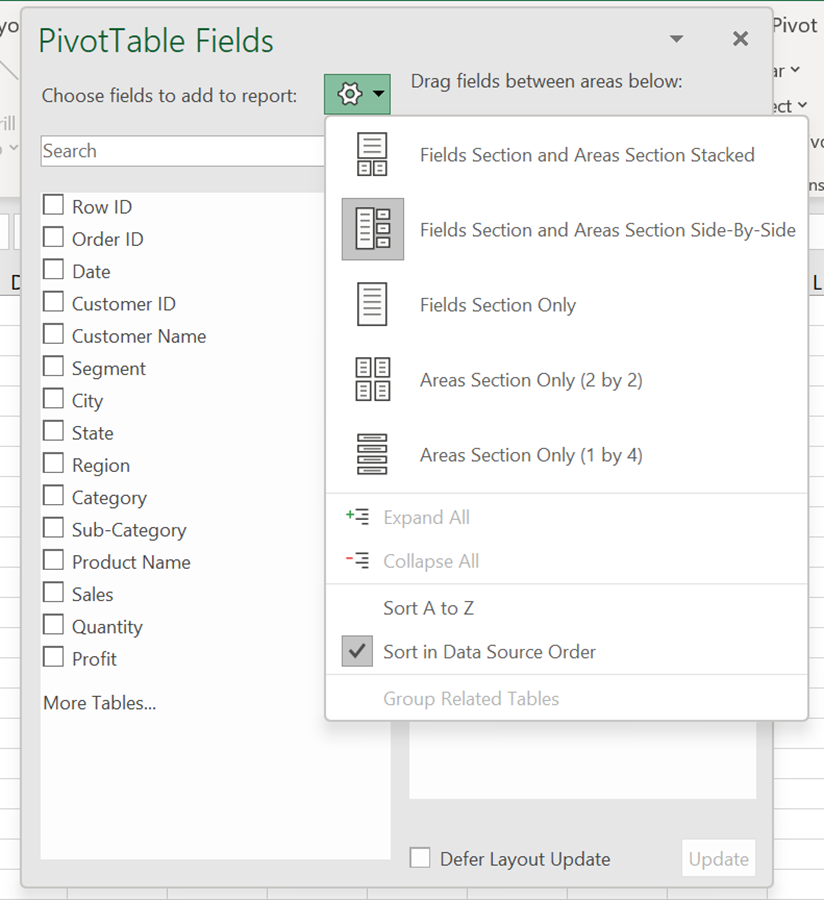The image size is (824, 900).
Task: Close the PivotTable Fields pane
Action: coord(740,39)
